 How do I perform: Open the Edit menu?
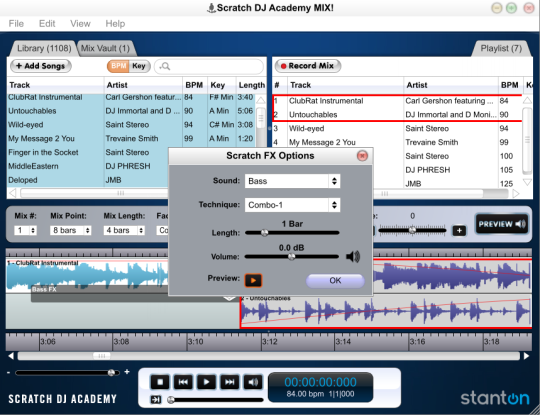pos(47,24)
